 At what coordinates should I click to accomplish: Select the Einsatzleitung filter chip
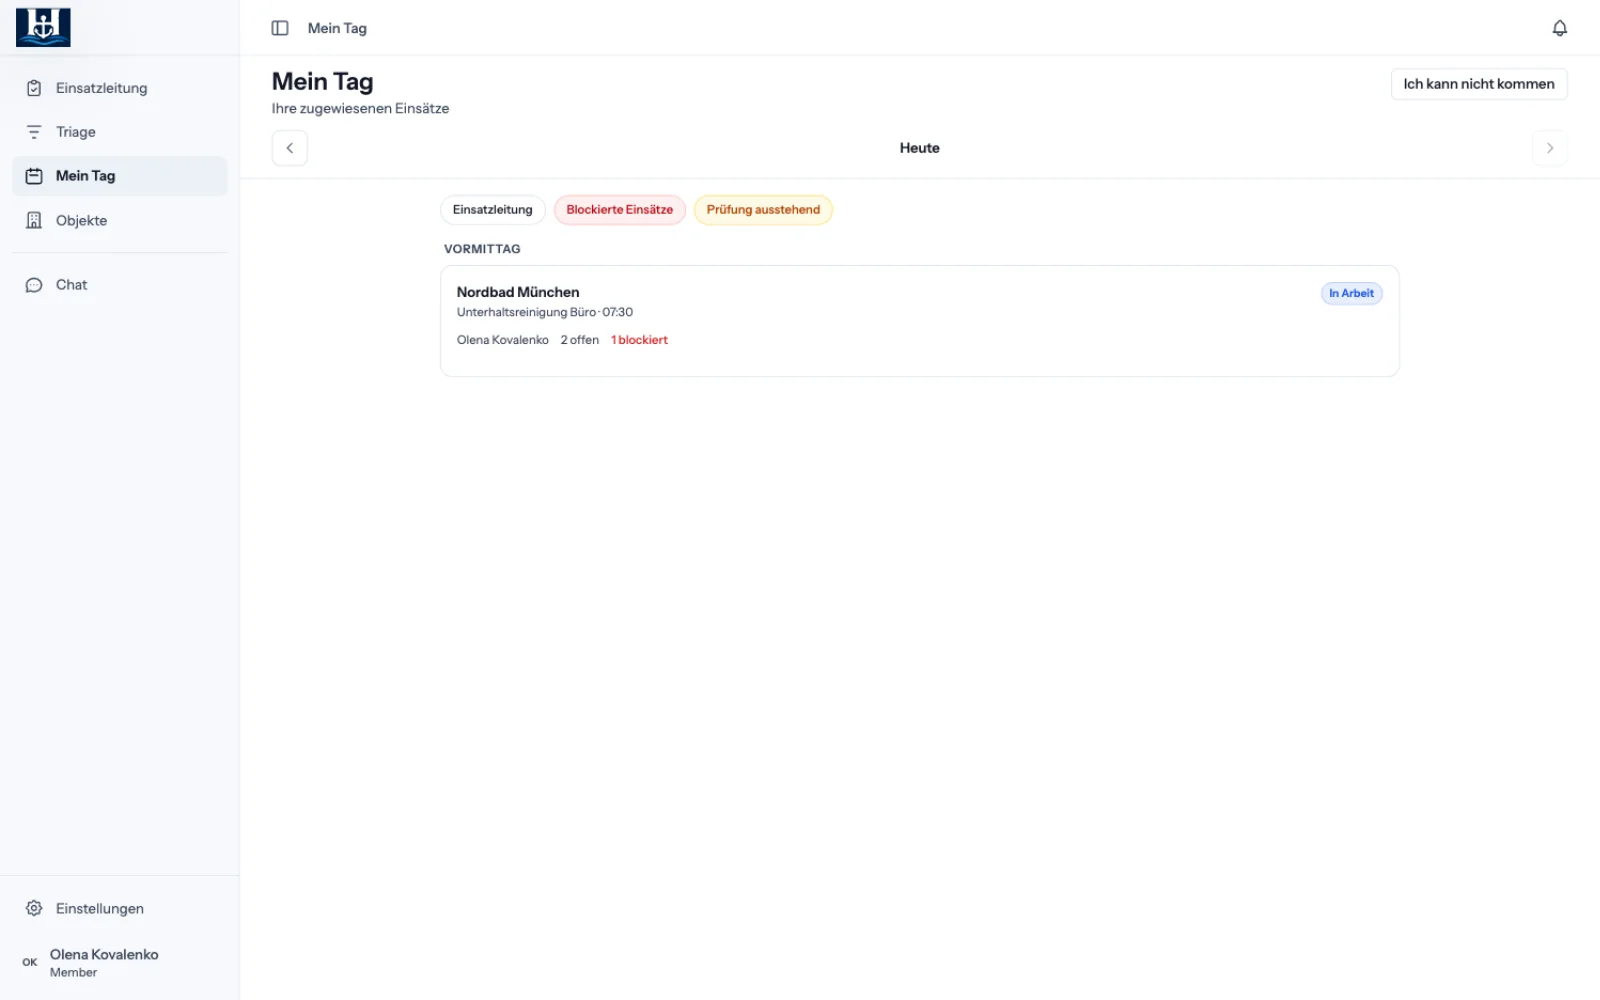(x=493, y=210)
